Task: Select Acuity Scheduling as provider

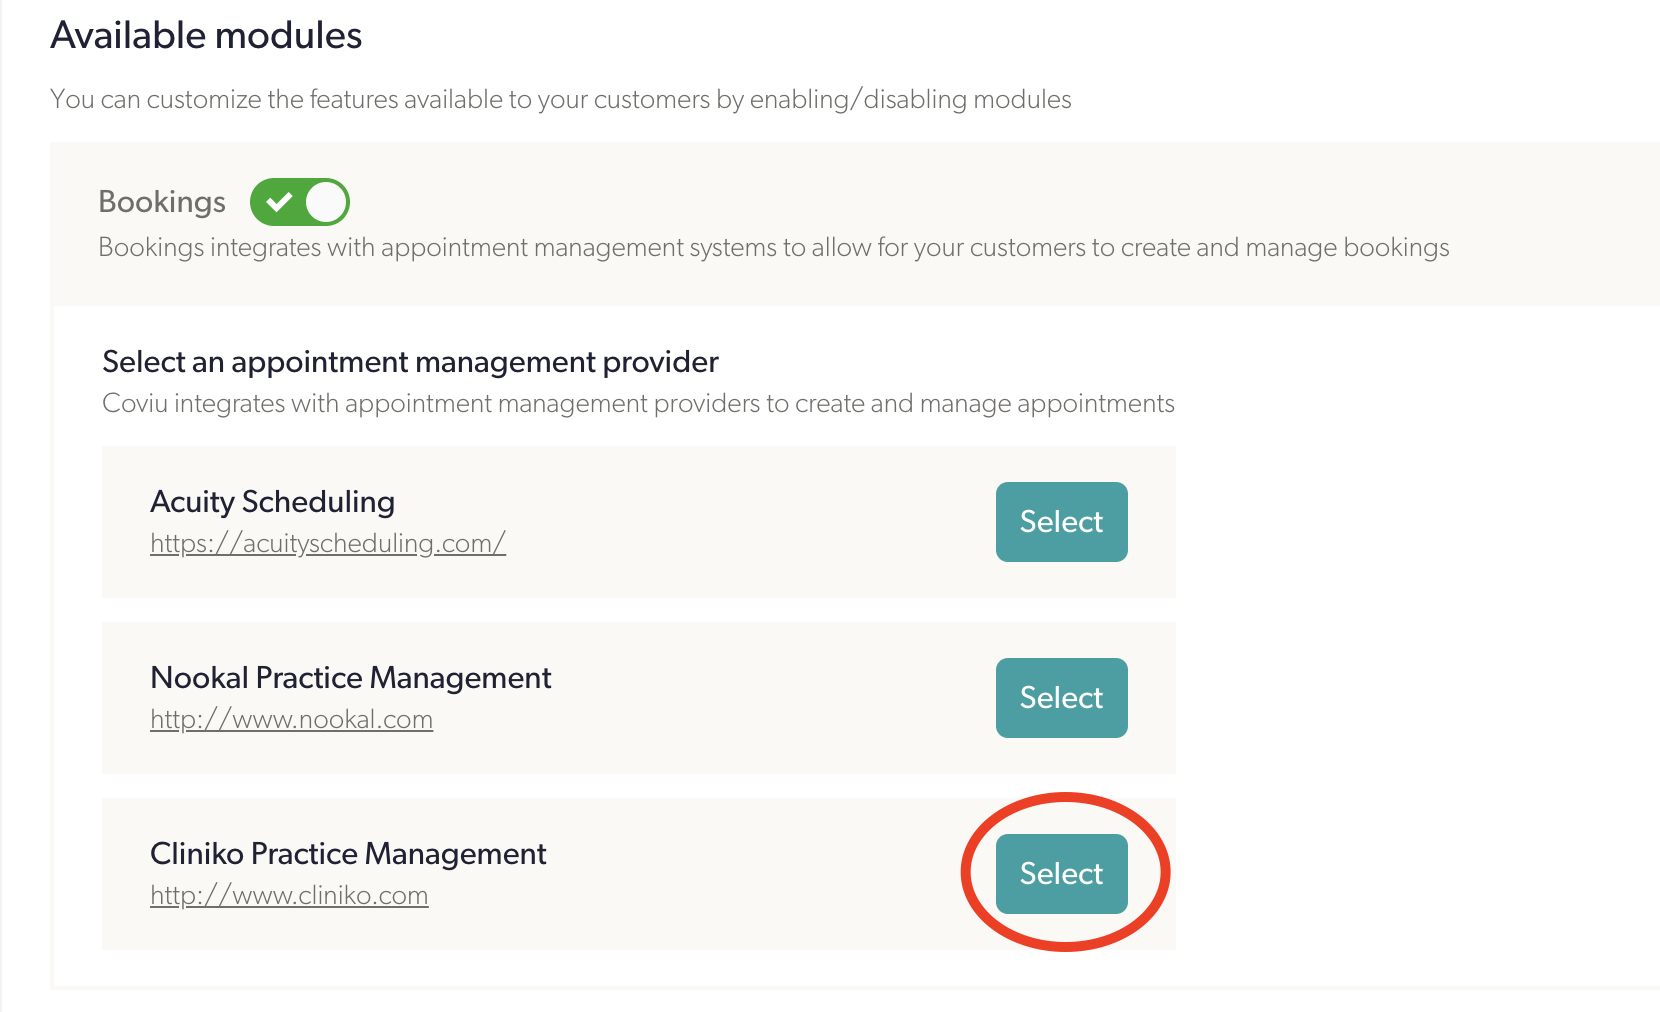Action: [1061, 522]
